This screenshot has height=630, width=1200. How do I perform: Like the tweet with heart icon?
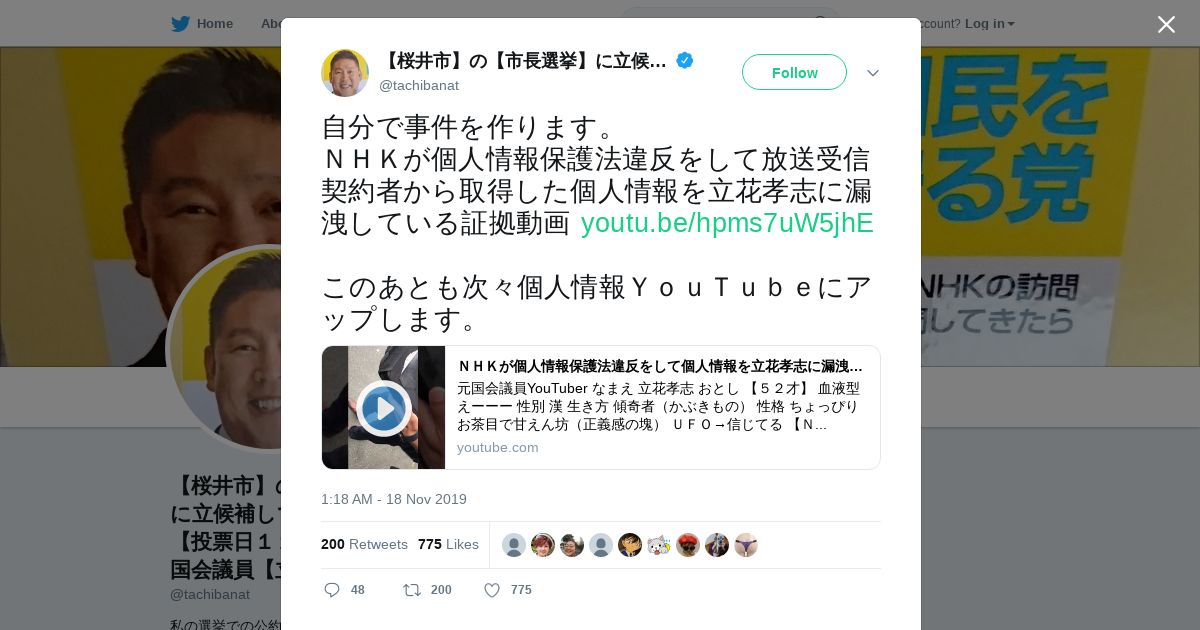pyautogui.click(x=492, y=590)
